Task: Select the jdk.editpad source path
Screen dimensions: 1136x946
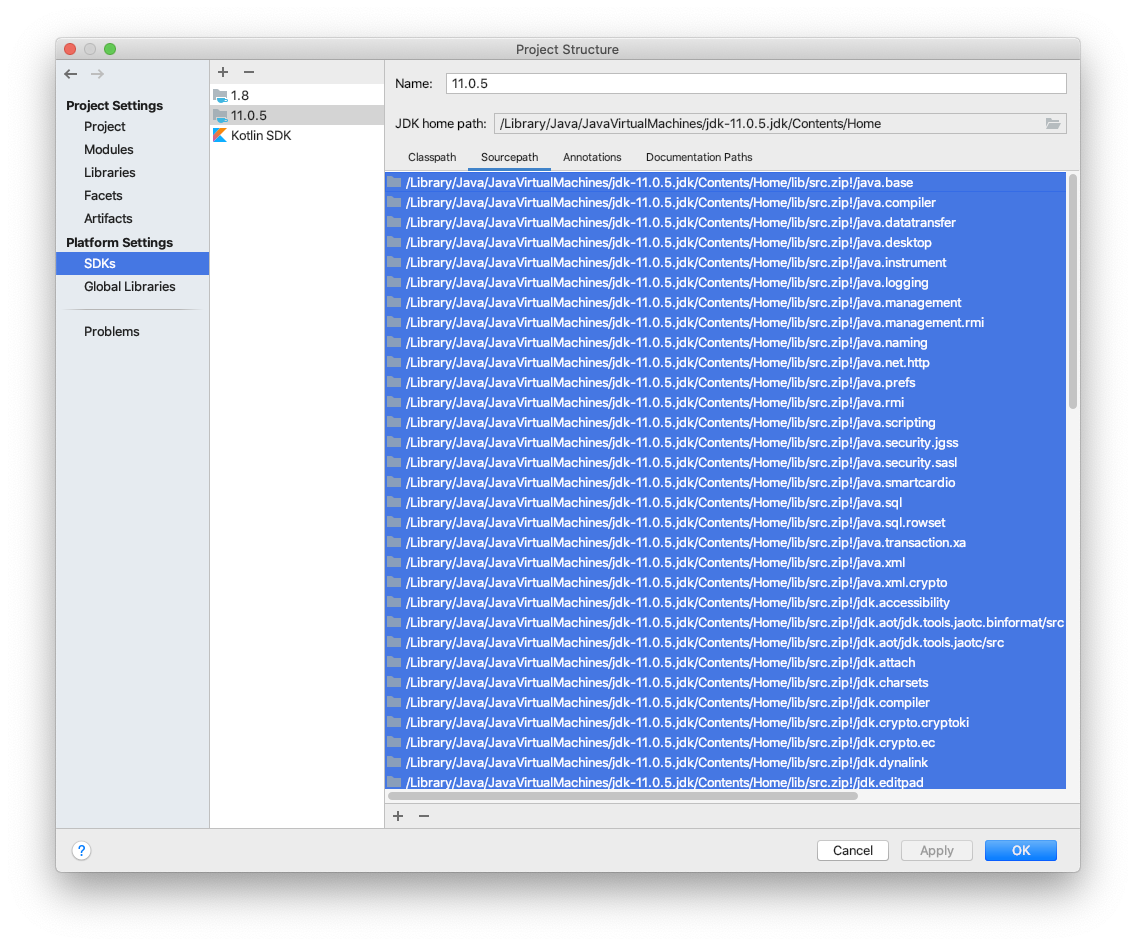Action: 725,782
